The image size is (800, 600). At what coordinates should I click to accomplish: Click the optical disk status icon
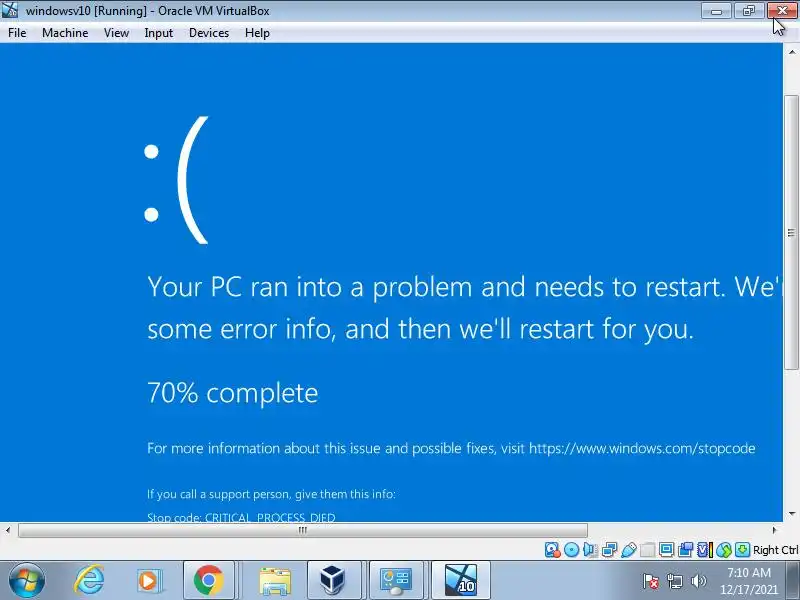click(571, 549)
